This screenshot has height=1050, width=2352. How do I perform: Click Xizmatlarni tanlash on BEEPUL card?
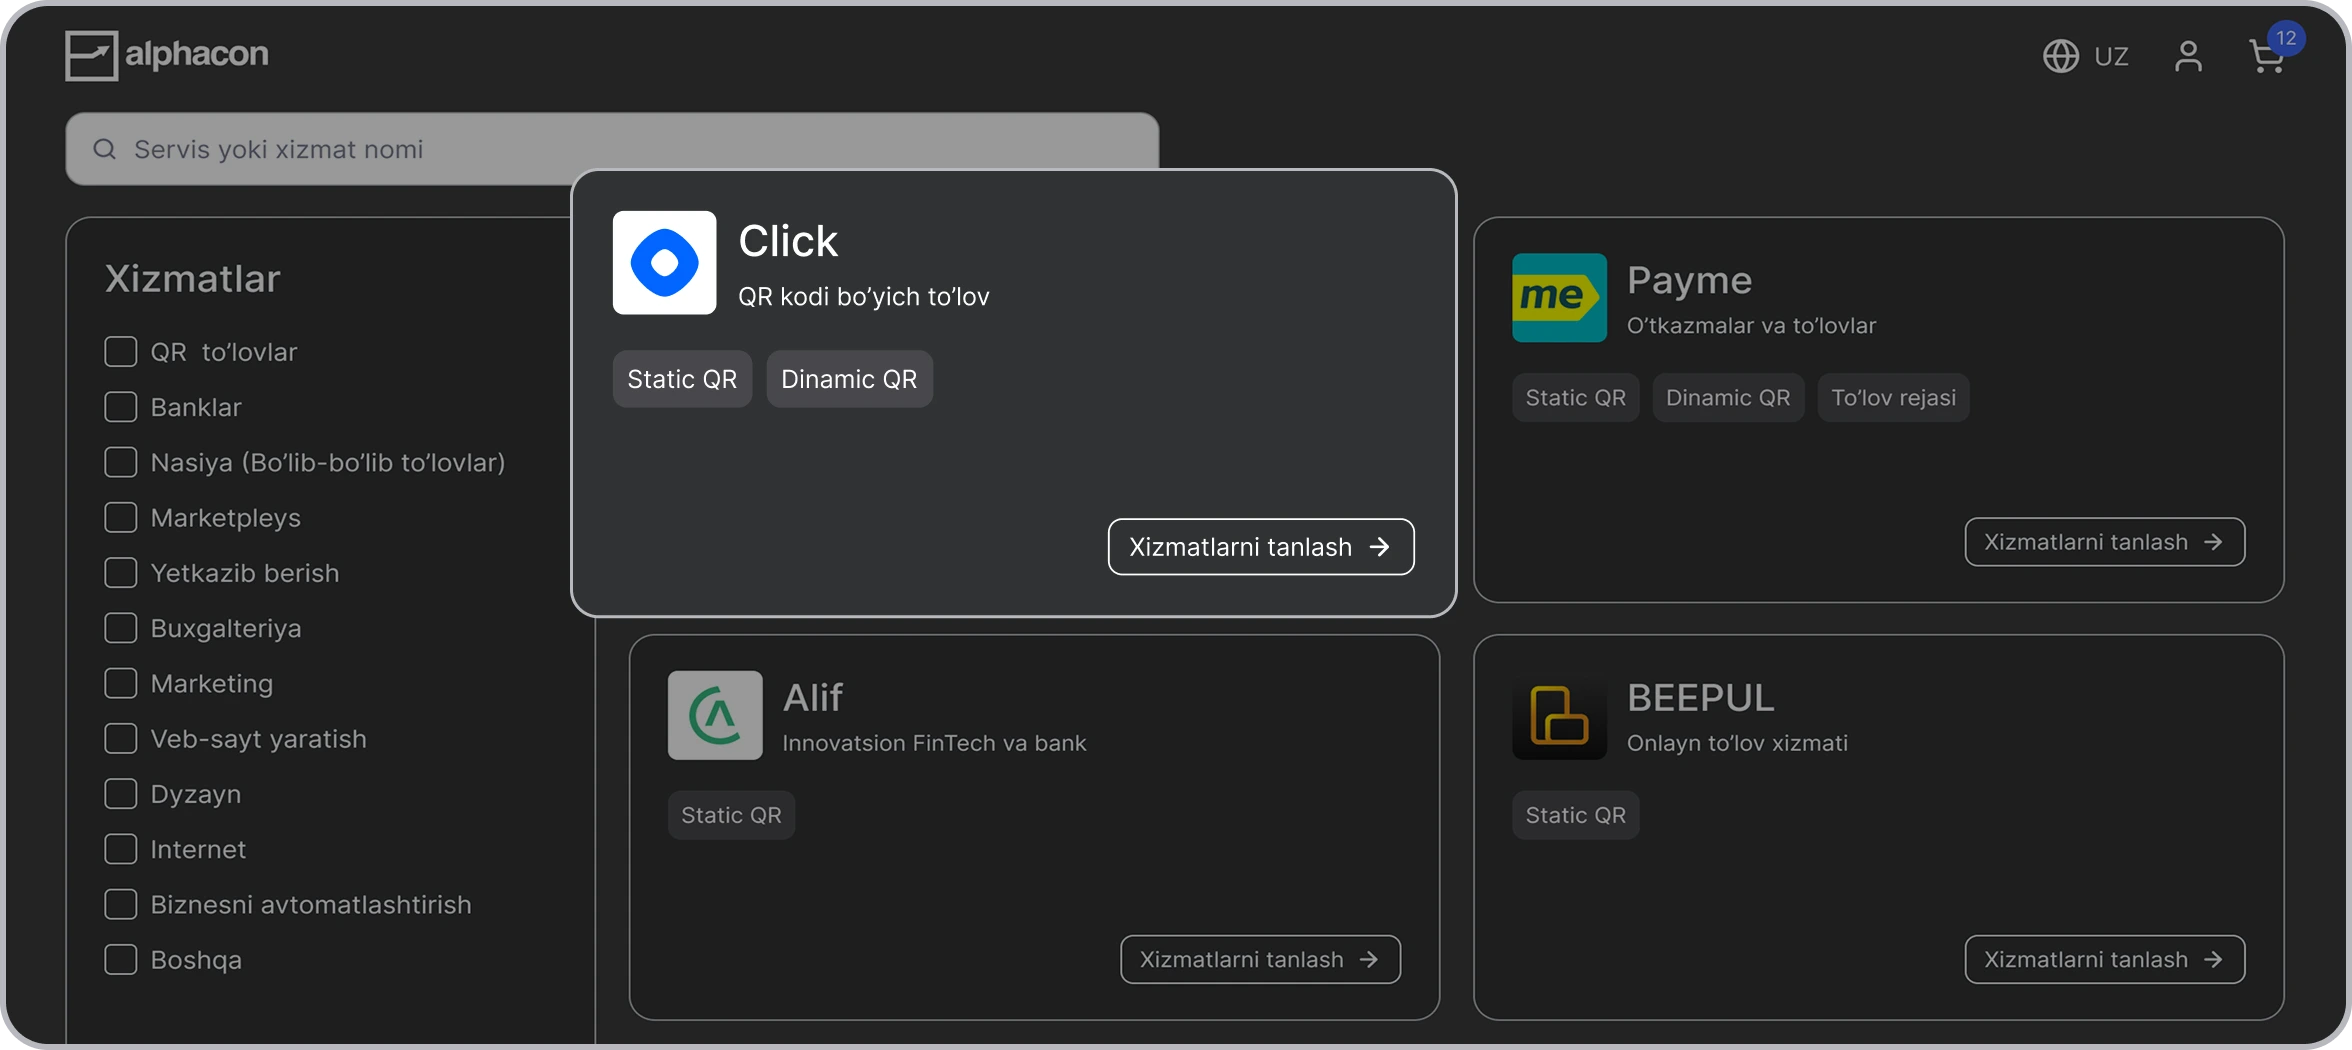(2104, 960)
